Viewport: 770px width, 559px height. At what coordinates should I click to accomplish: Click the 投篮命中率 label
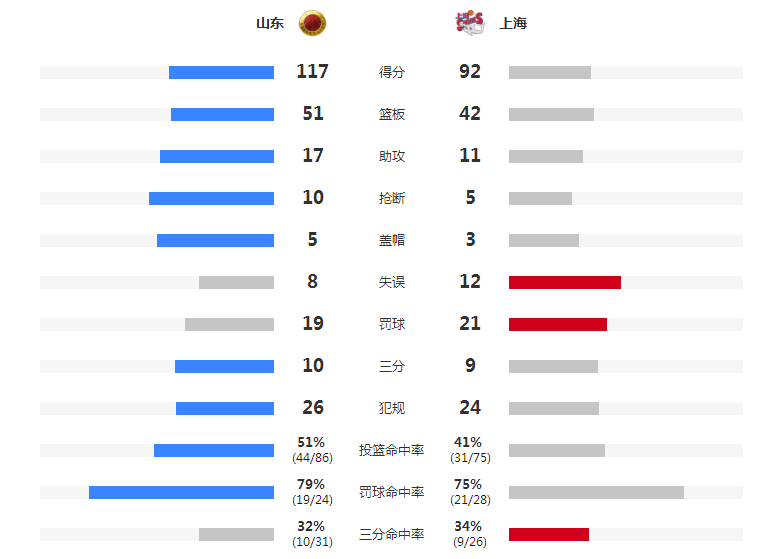[x=391, y=450]
